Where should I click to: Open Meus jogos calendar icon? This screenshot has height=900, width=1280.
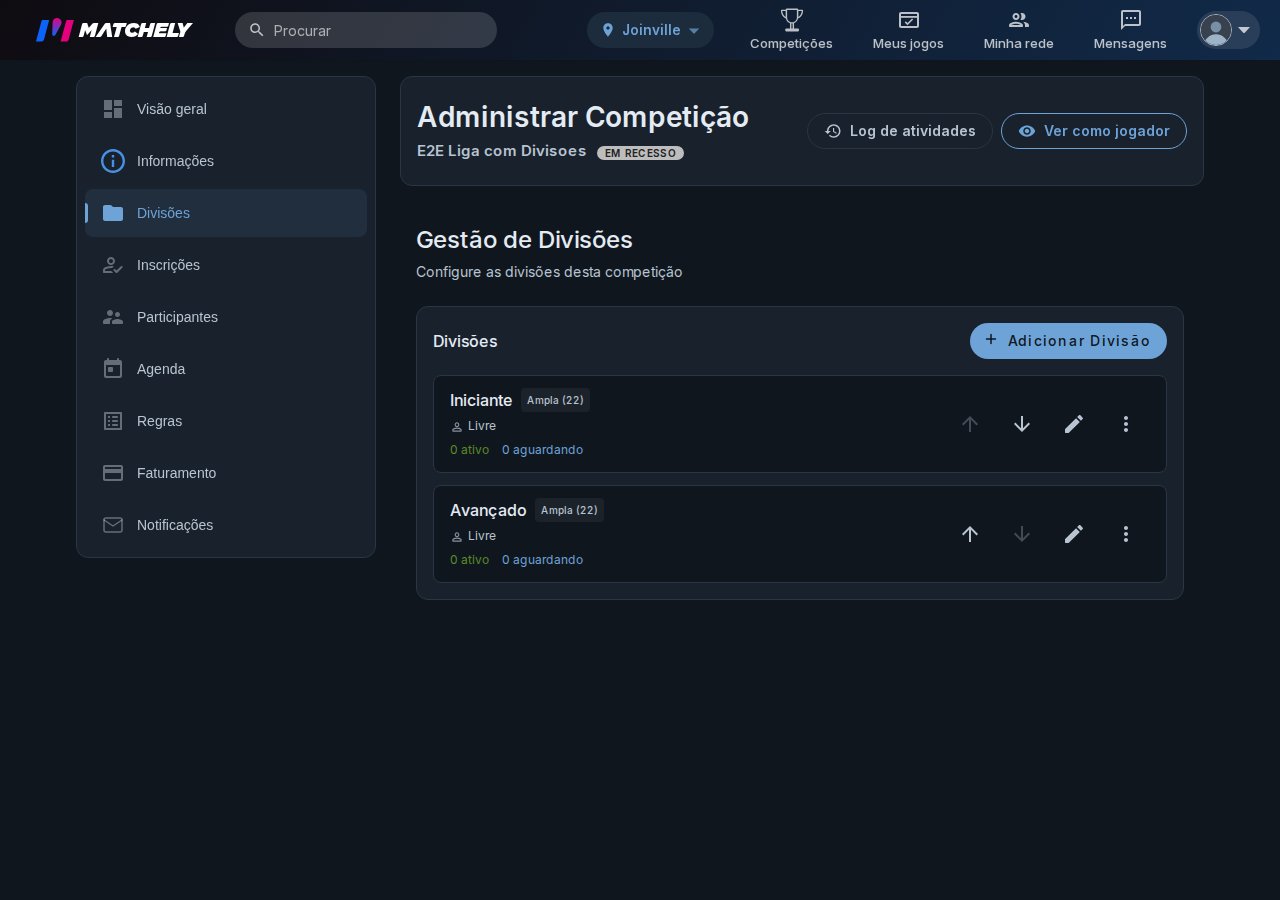click(x=908, y=19)
